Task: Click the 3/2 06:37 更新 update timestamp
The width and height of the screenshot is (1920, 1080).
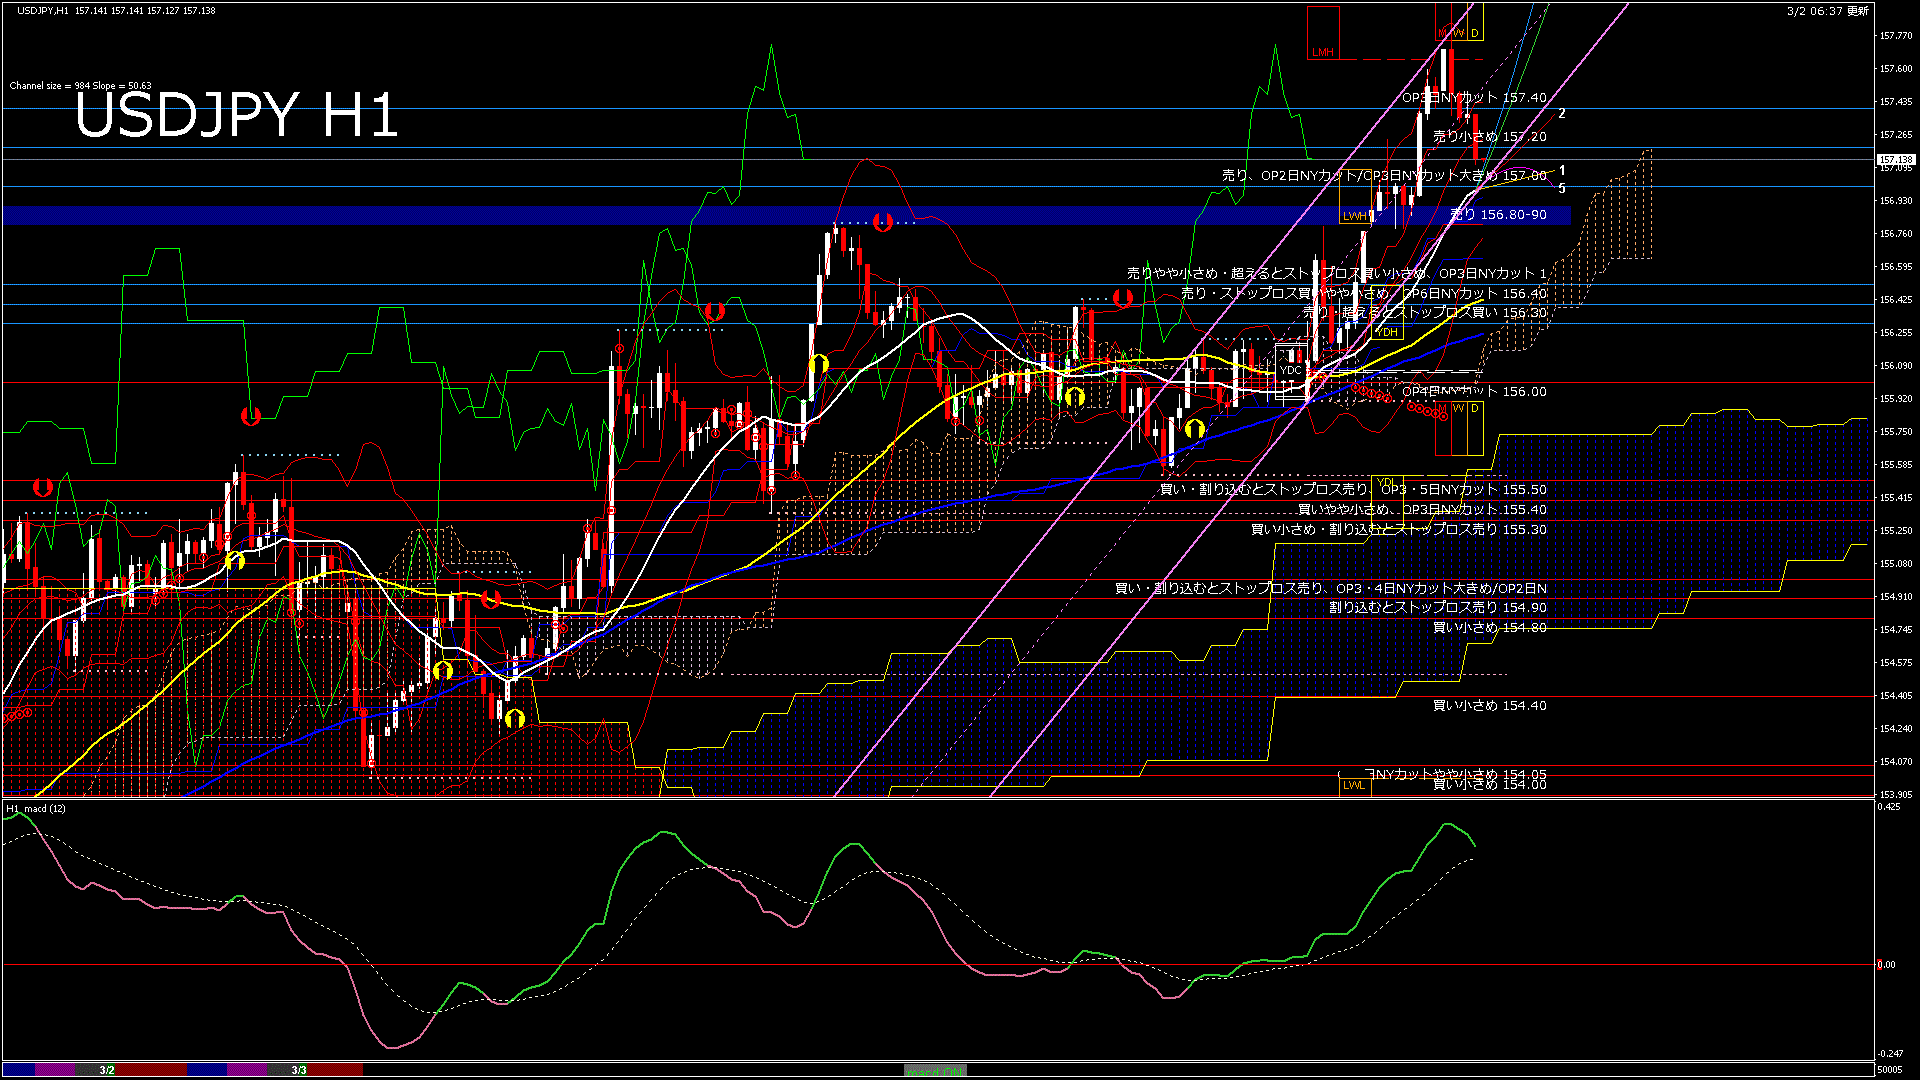Action: [x=1827, y=11]
